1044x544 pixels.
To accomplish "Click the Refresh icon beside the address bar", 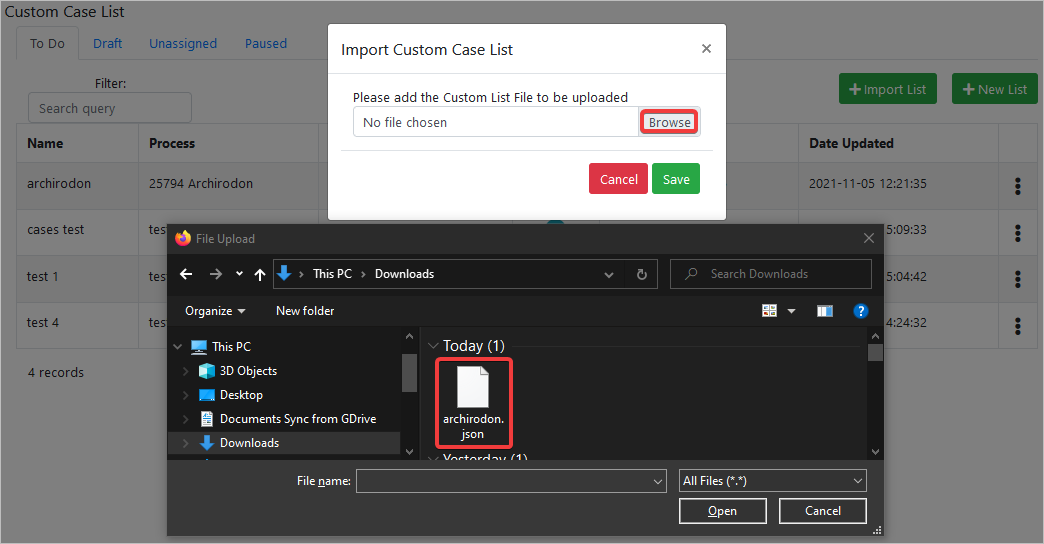I will (641, 274).
